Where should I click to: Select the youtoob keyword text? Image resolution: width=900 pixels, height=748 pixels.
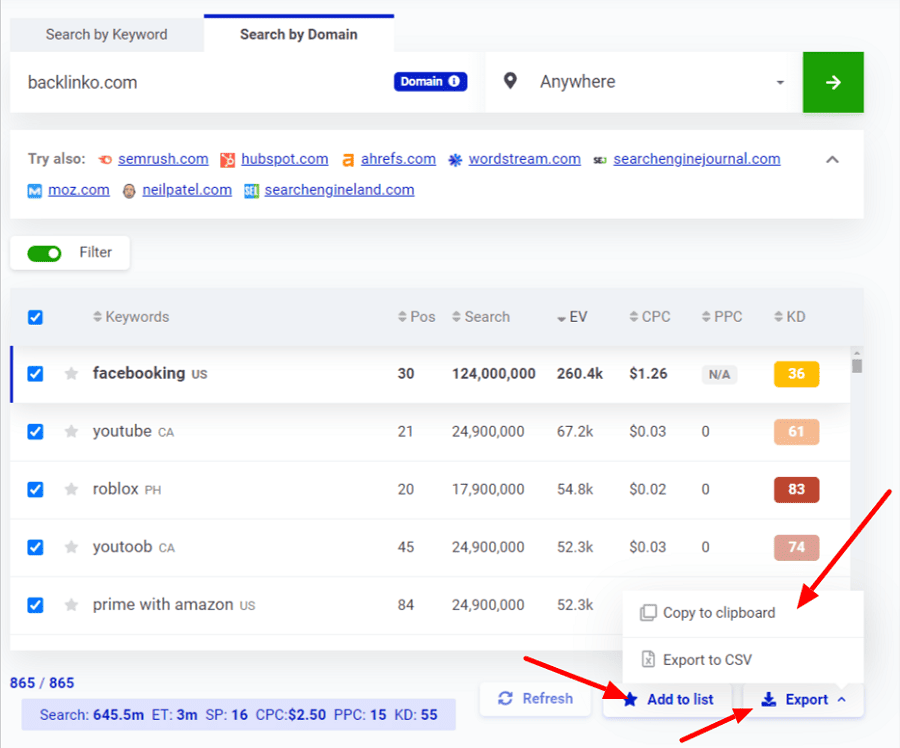122,547
